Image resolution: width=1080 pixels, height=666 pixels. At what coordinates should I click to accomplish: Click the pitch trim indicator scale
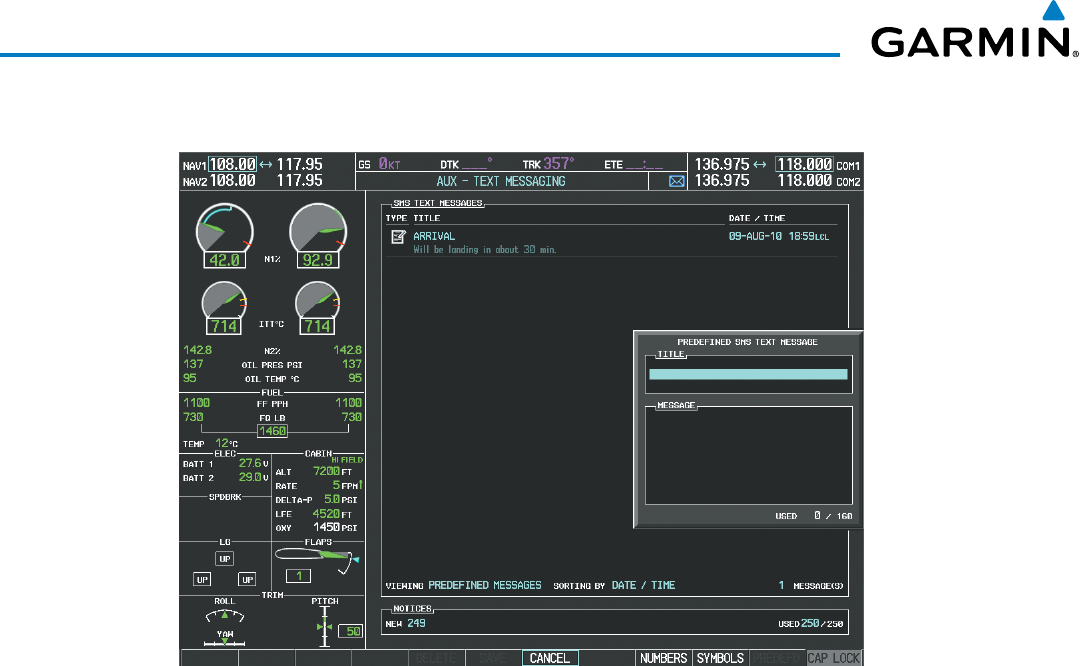(x=325, y=625)
